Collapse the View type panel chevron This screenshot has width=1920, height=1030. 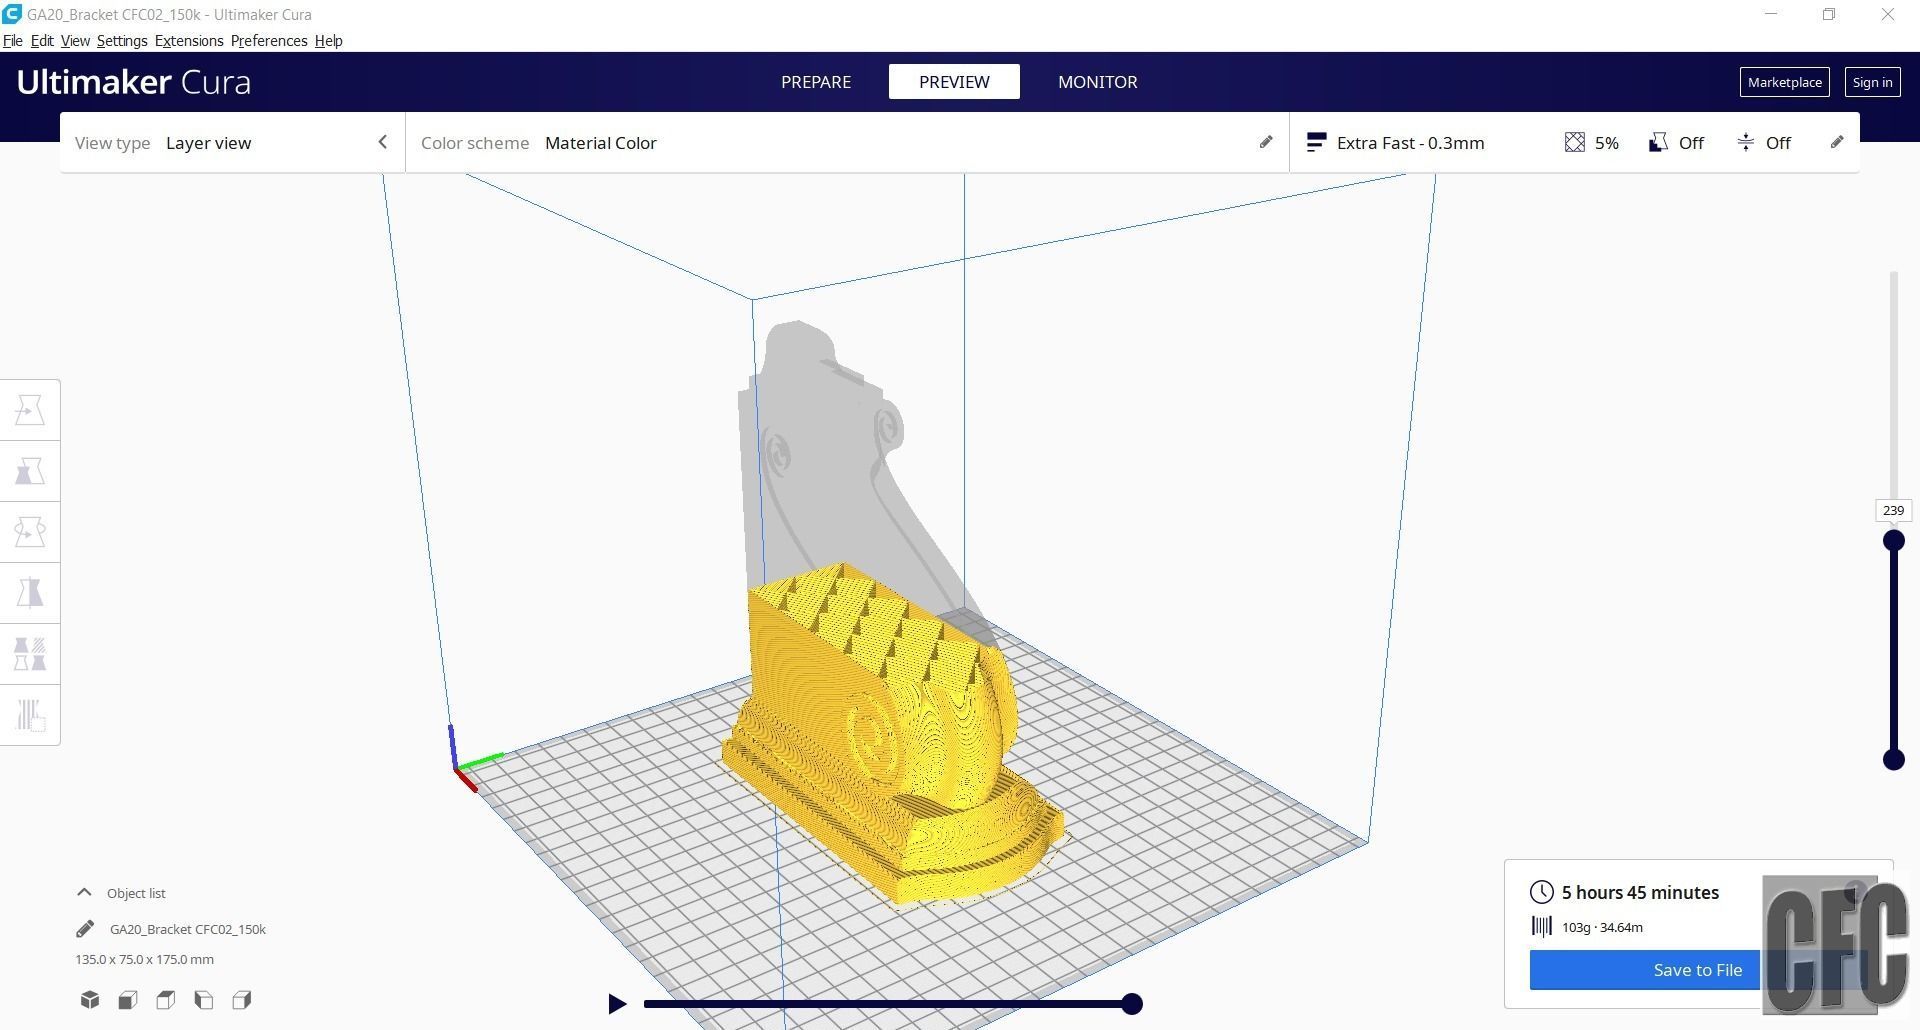tap(382, 142)
